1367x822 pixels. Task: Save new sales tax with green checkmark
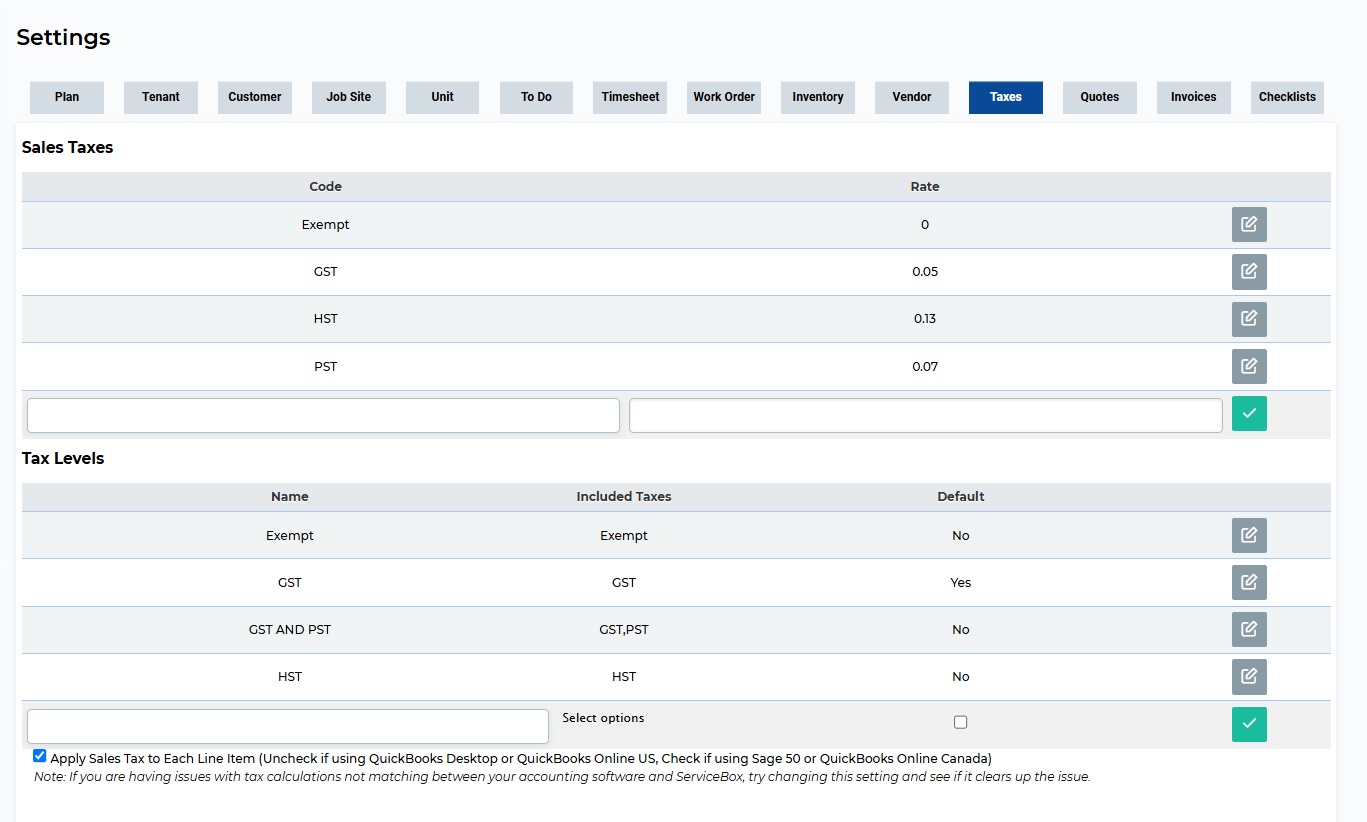1249,413
